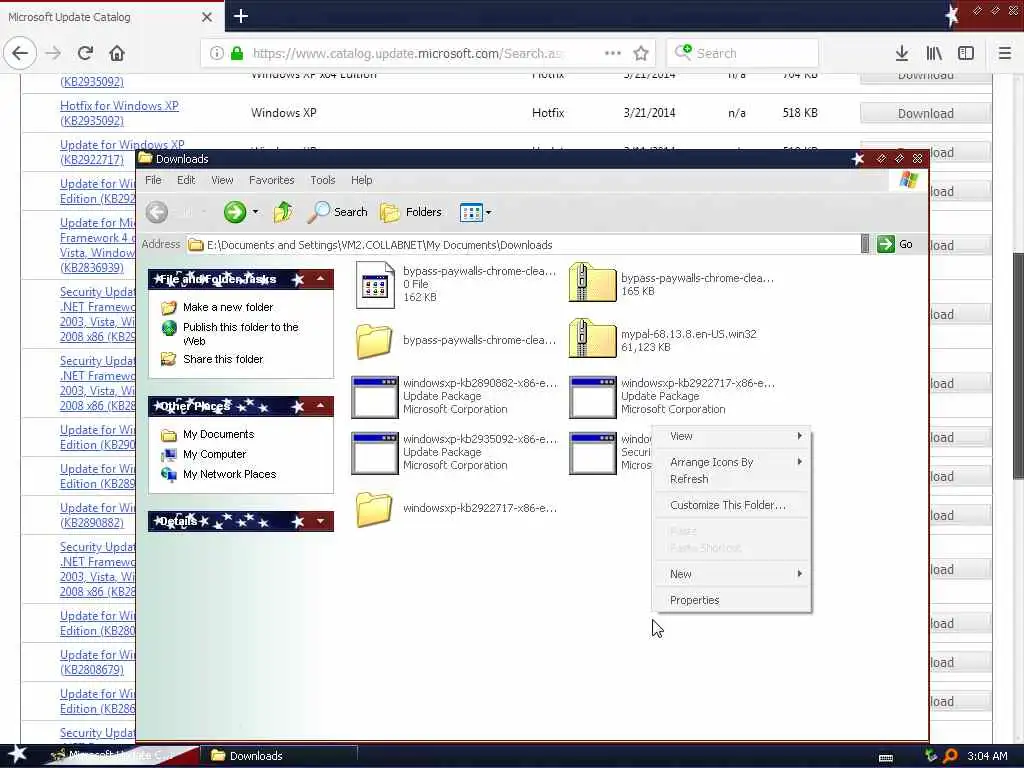Open the File menu in Downloads window
The image size is (1024, 768).
coord(153,180)
